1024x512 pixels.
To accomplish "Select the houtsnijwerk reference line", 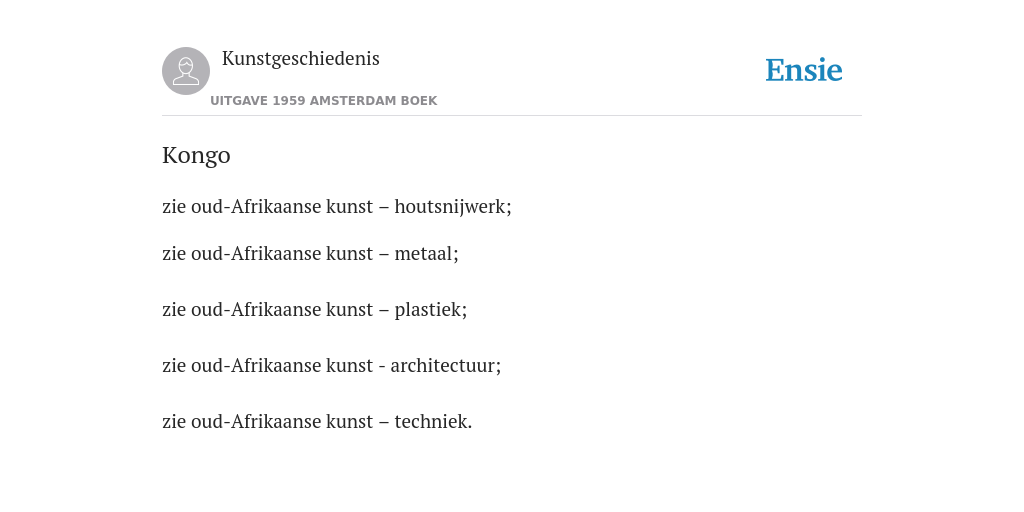I will 336,206.
